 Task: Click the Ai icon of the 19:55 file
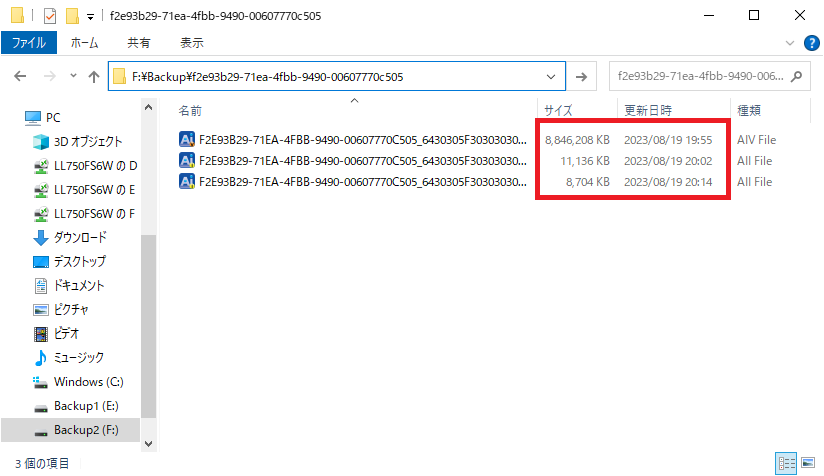point(187,139)
